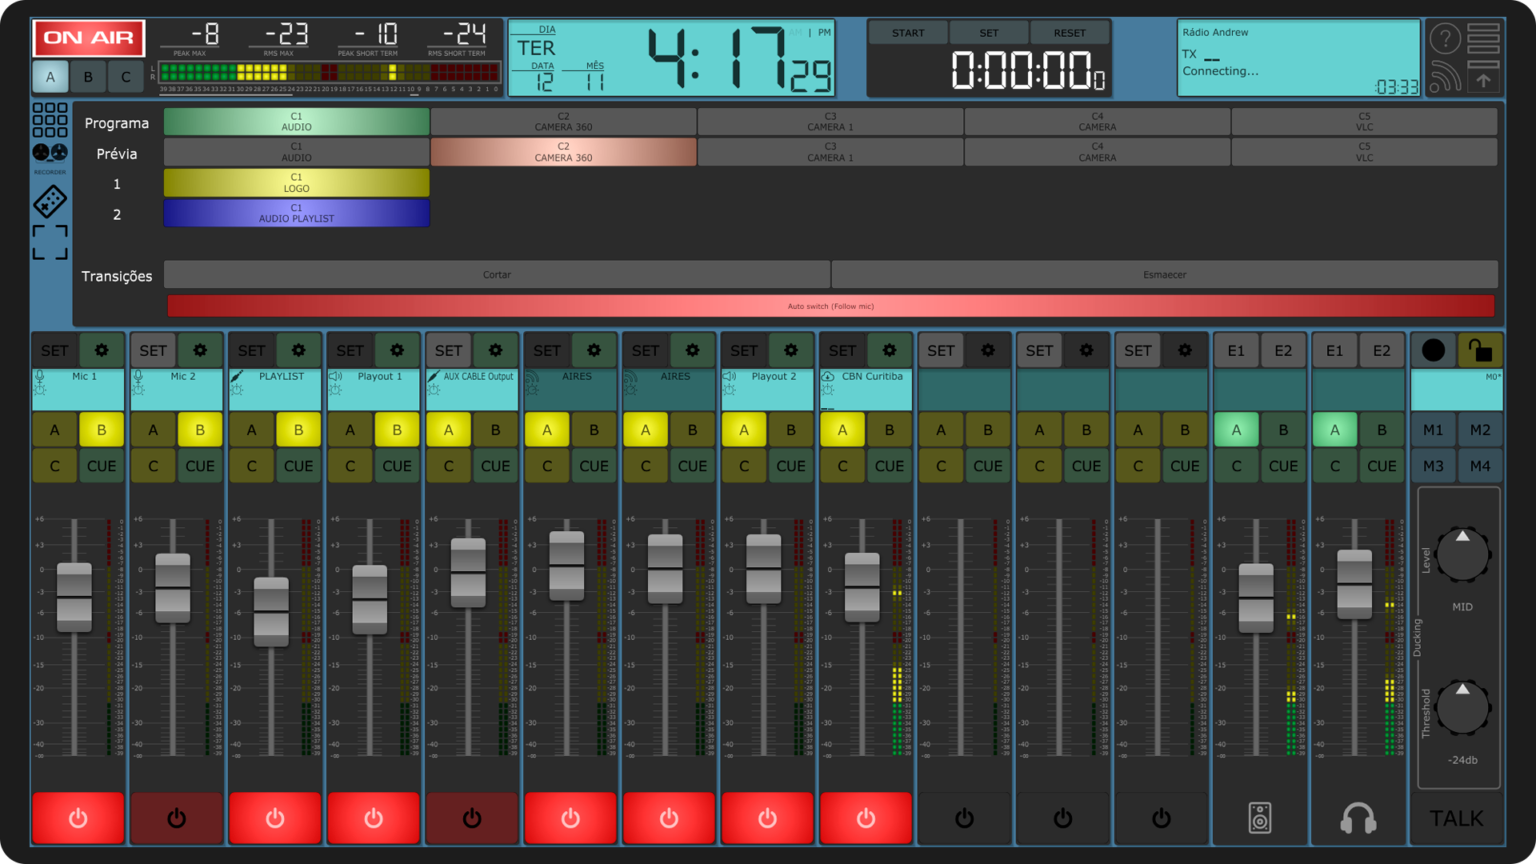Open Mic 1 channel settings gear

point(100,350)
